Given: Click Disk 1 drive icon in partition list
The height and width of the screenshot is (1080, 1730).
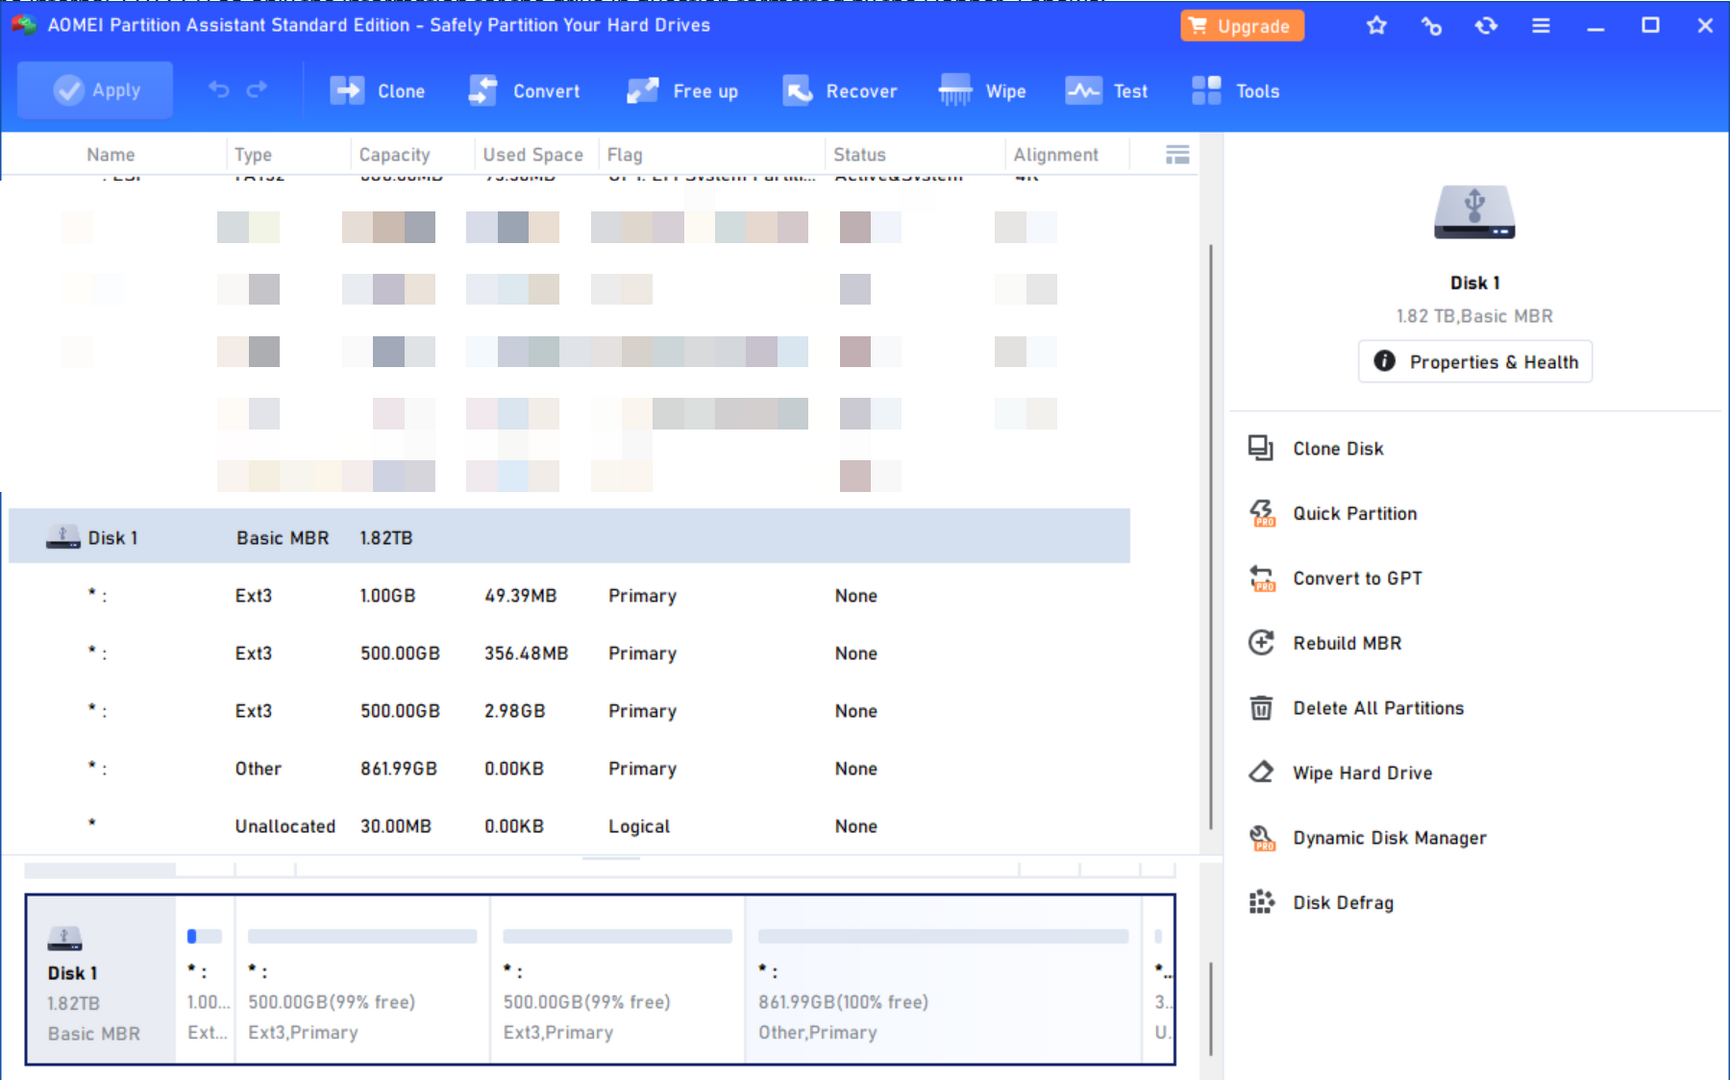Looking at the screenshot, I should click(x=63, y=537).
